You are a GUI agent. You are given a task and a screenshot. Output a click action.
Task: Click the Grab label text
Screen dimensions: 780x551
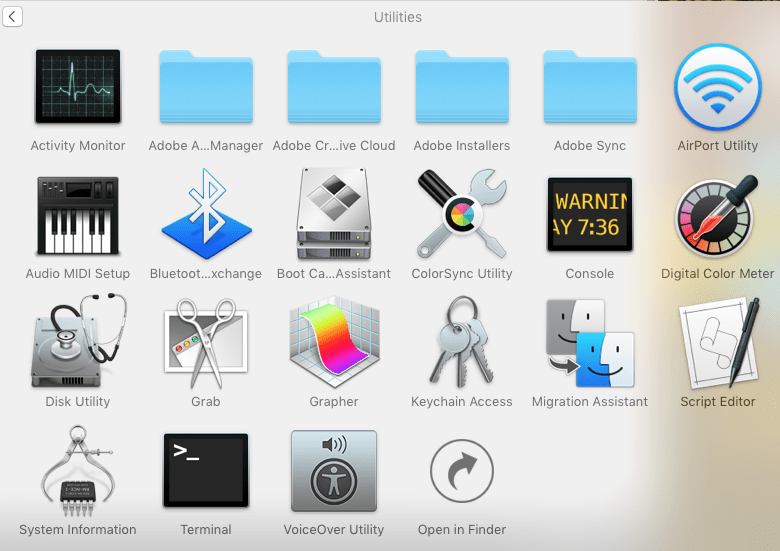tap(206, 402)
